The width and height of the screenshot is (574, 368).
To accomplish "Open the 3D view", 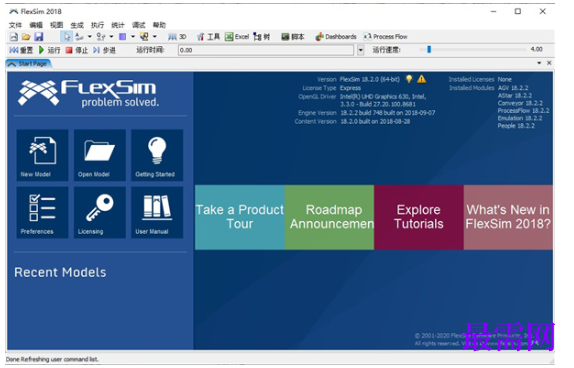I will [x=177, y=37].
